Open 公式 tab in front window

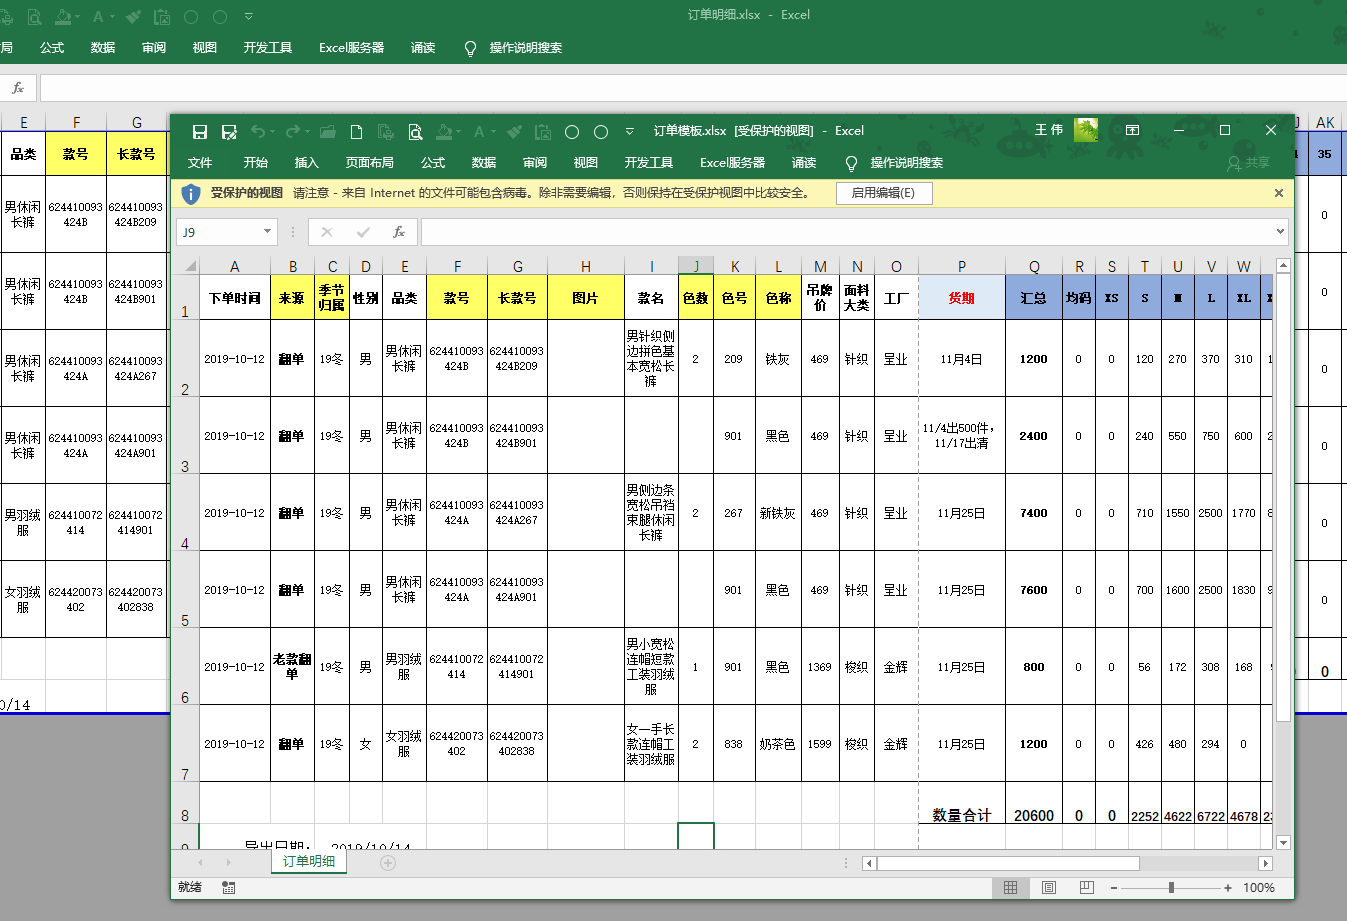(x=433, y=163)
